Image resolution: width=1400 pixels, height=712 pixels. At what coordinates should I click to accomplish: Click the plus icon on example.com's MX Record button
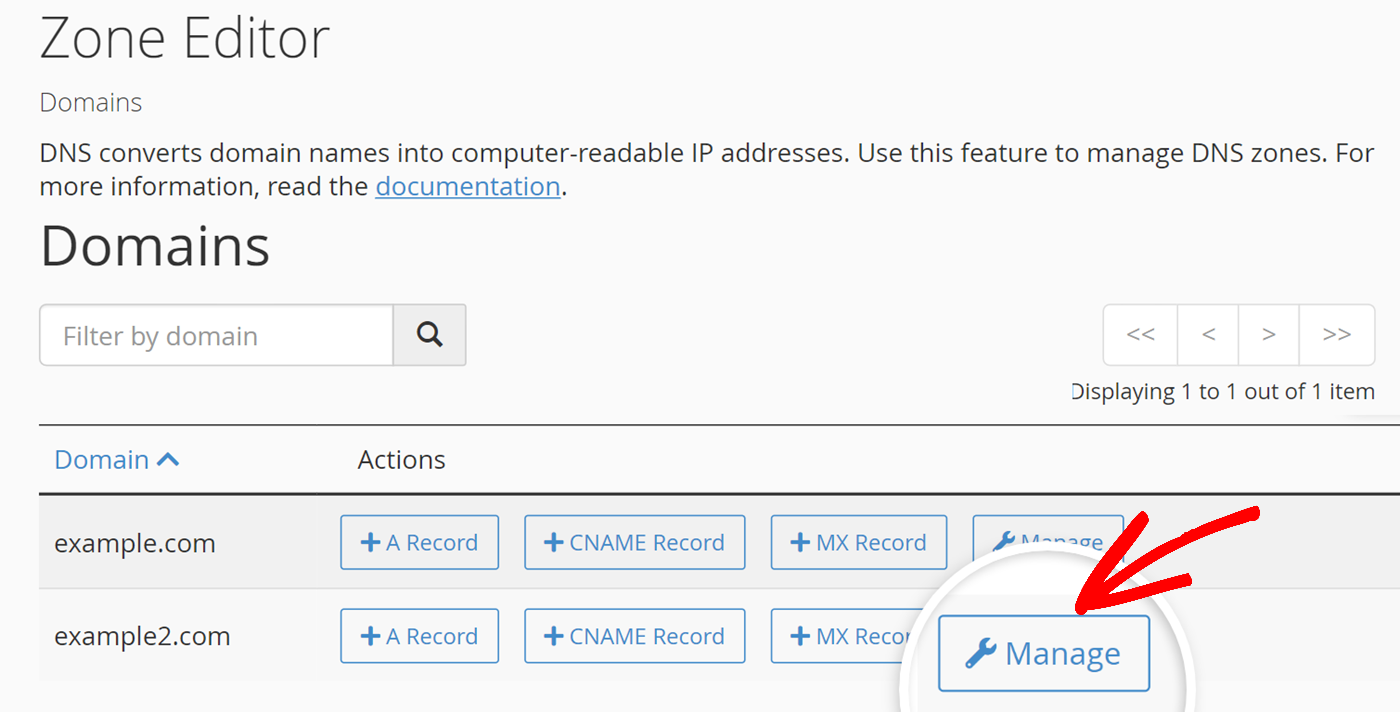tap(799, 542)
